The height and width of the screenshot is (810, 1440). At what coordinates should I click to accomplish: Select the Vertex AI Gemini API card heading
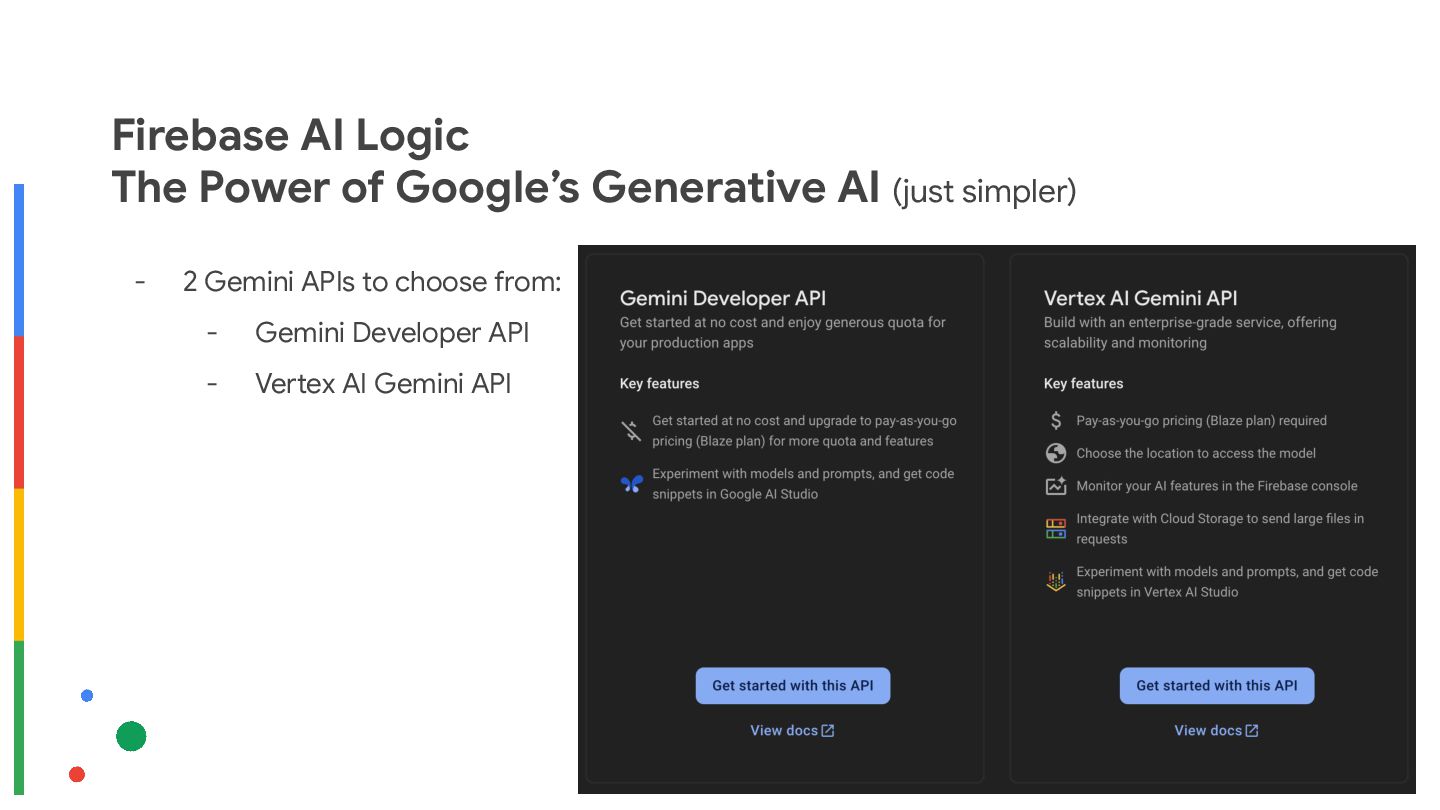click(x=1141, y=298)
